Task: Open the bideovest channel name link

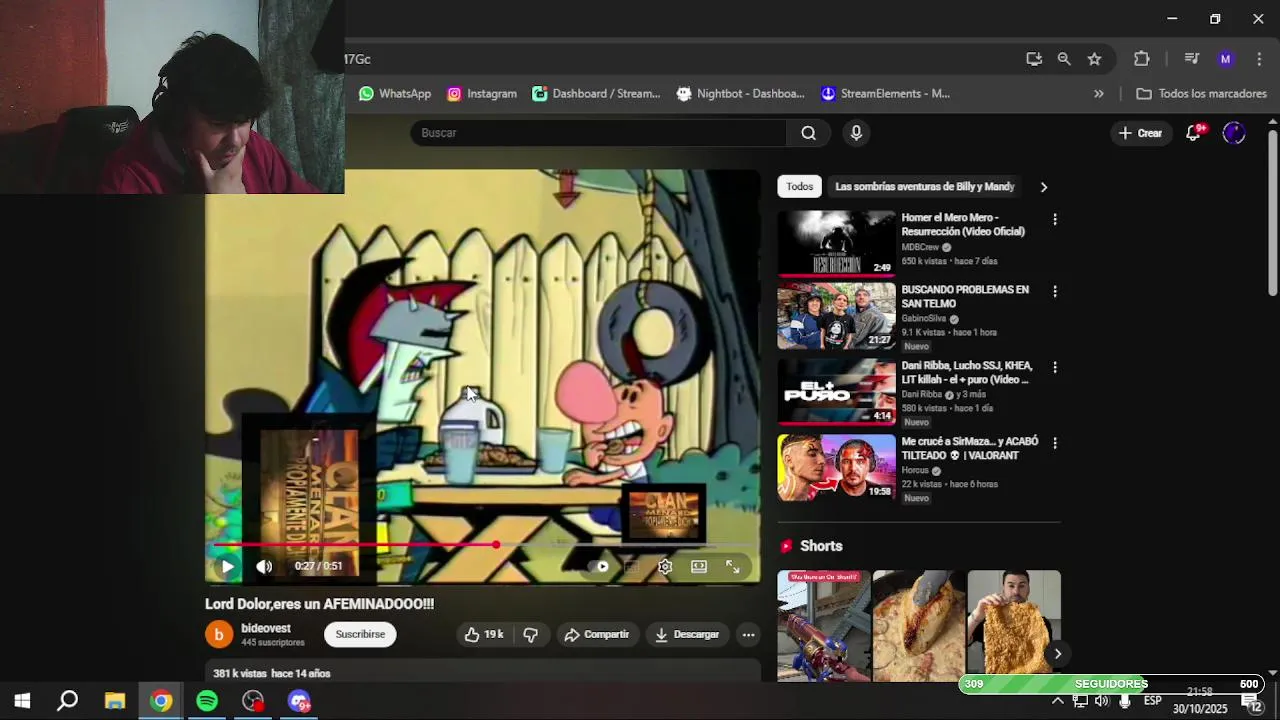Action: click(266, 628)
